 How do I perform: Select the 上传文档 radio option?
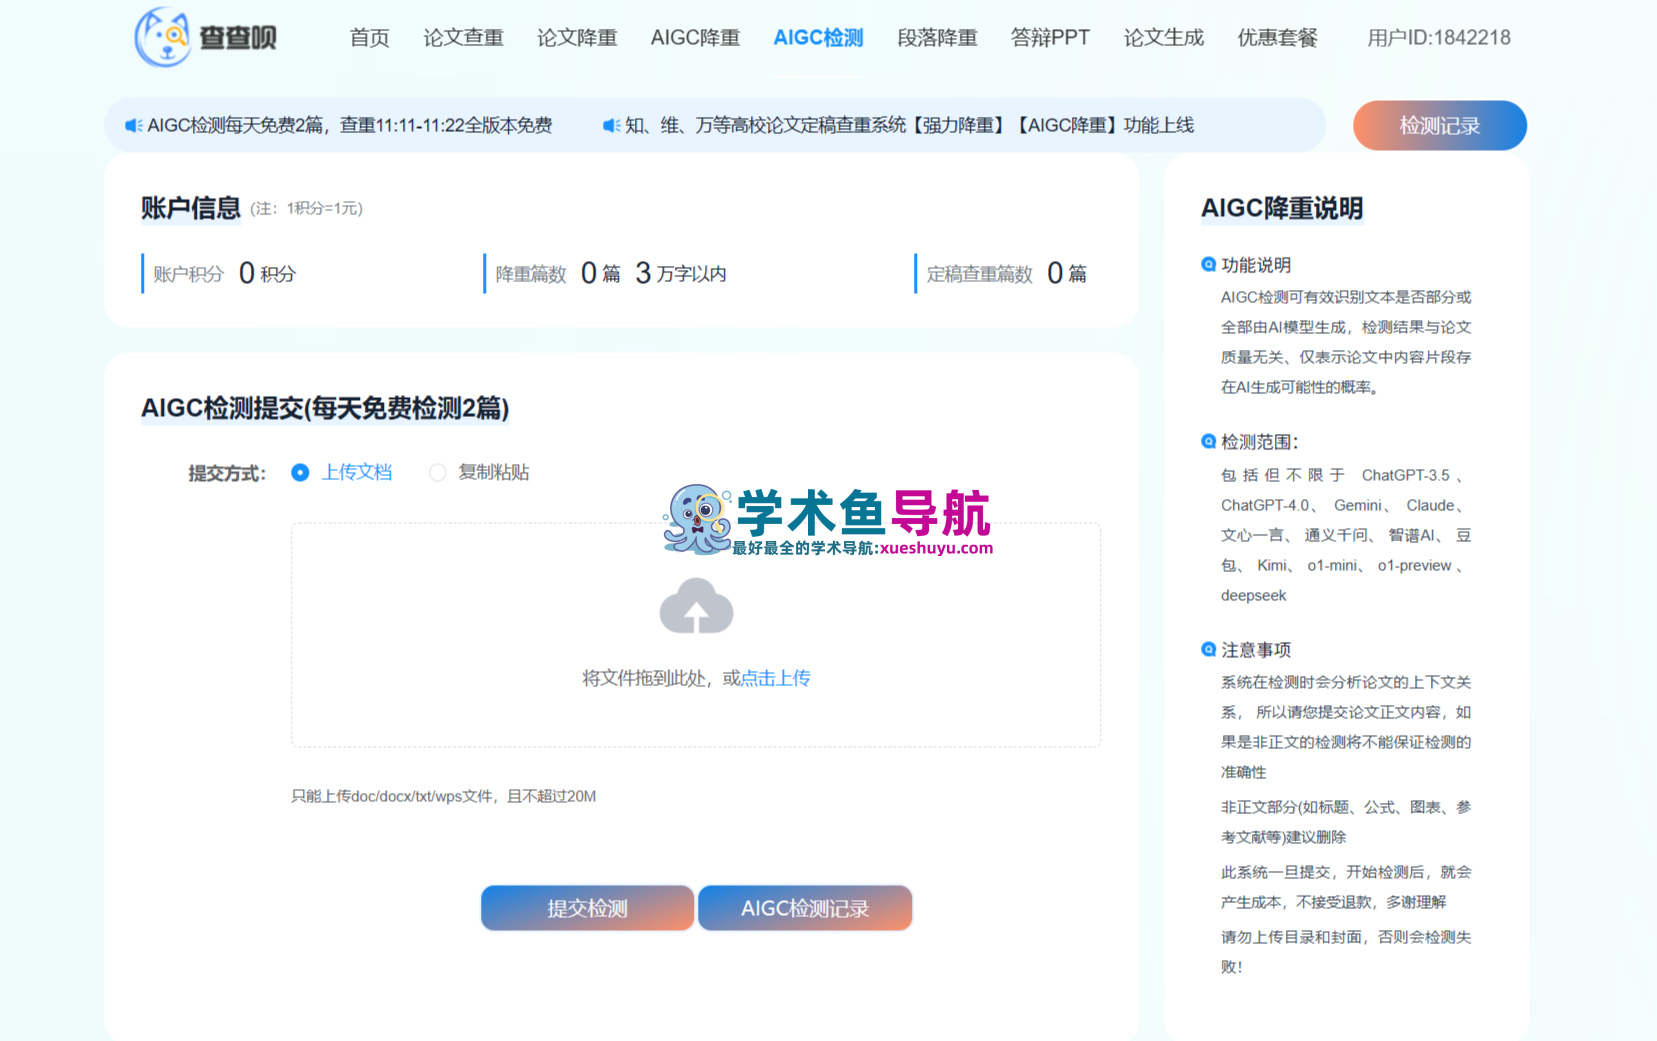tap(300, 472)
